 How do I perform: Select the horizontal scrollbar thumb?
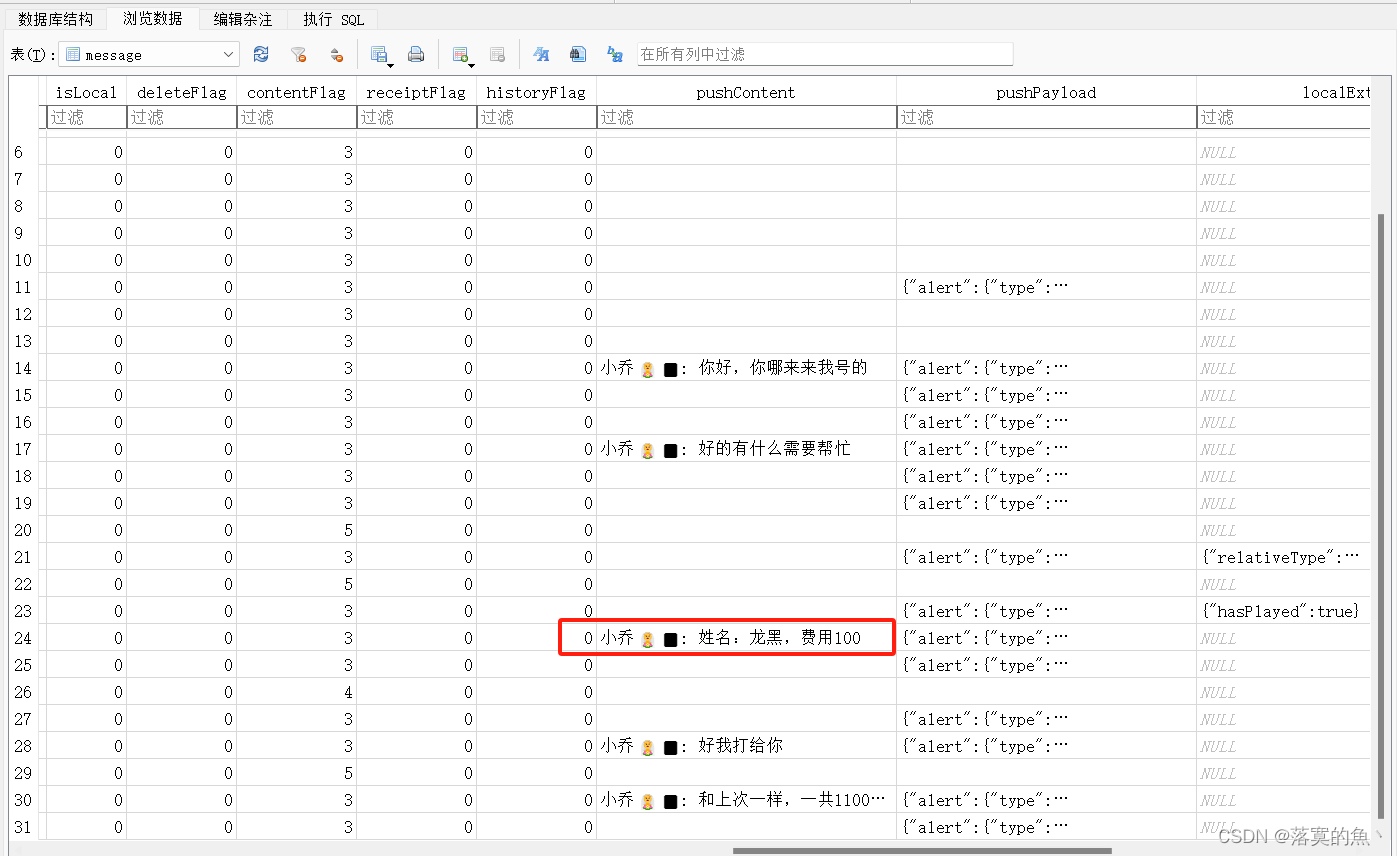(x=922, y=851)
